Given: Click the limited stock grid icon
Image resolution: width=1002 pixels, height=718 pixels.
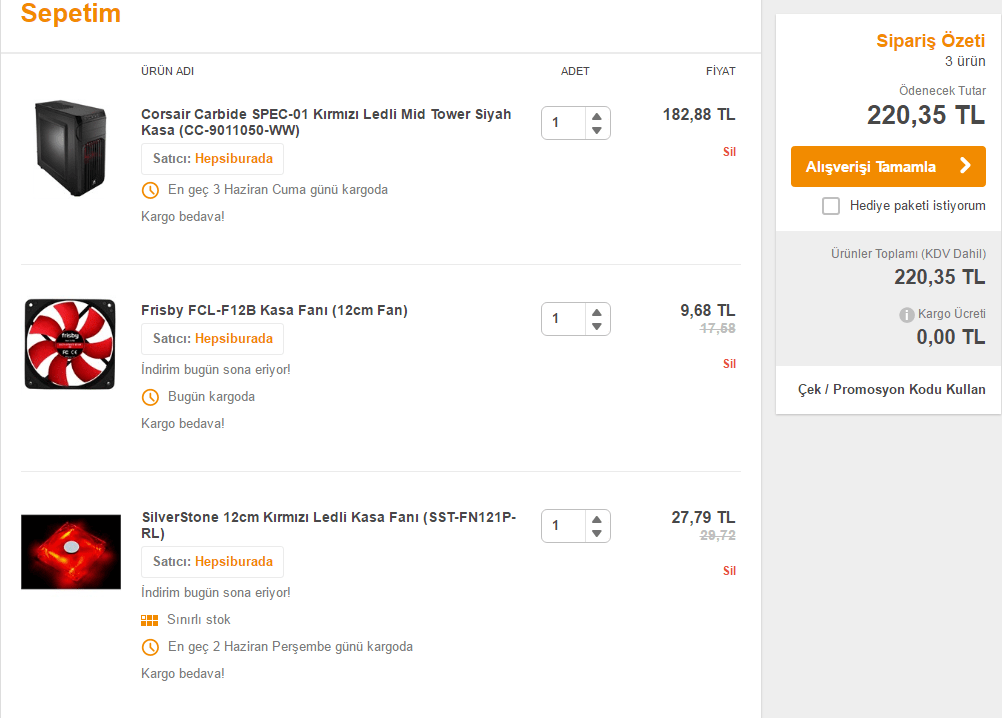Looking at the screenshot, I should pyautogui.click(x=150, y=620).
